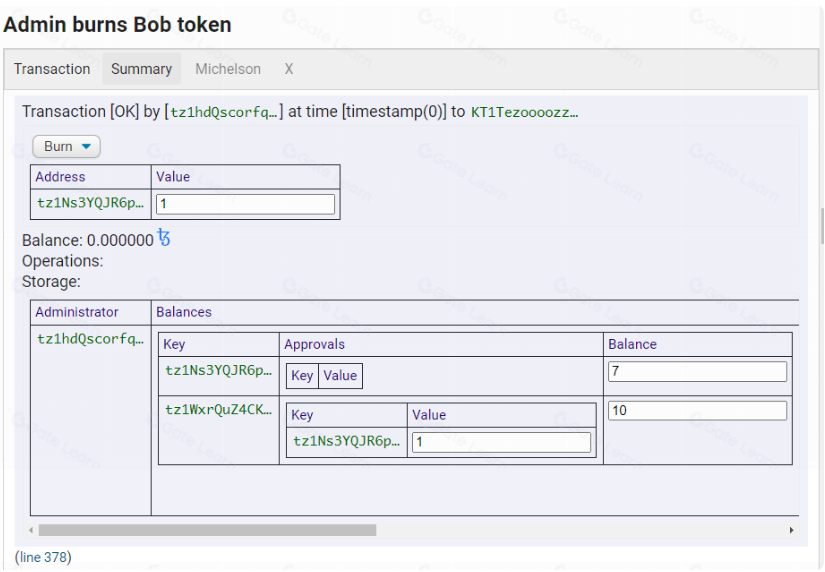825x572 pixels.
Task: Click the tez currency symbol icon
Action: [164, 238]
